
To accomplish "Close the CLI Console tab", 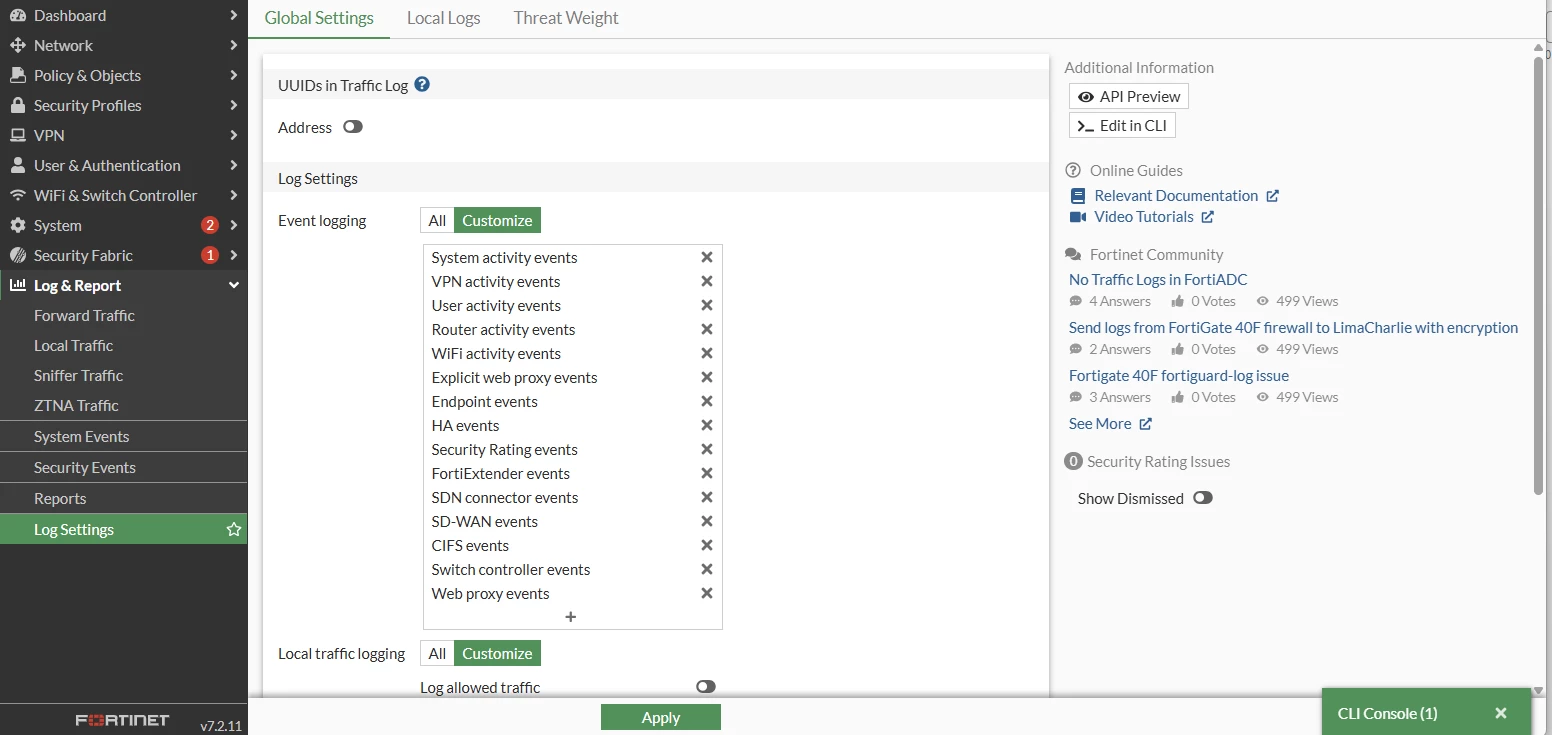I will pyautogui.click(x=1501, y=713).
